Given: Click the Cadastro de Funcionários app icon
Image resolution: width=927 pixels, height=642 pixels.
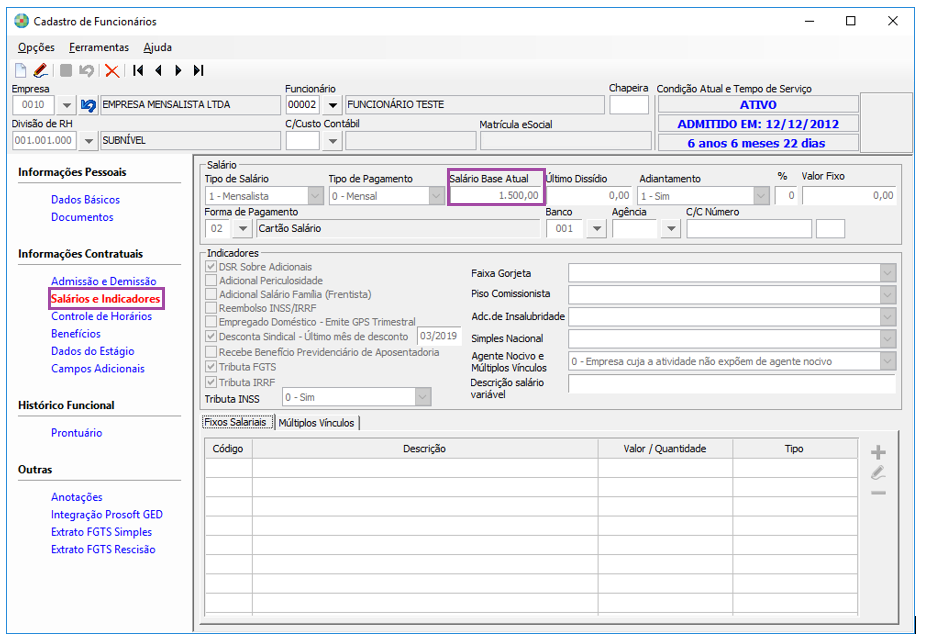Looking at the screenshot, I should 21,21.
